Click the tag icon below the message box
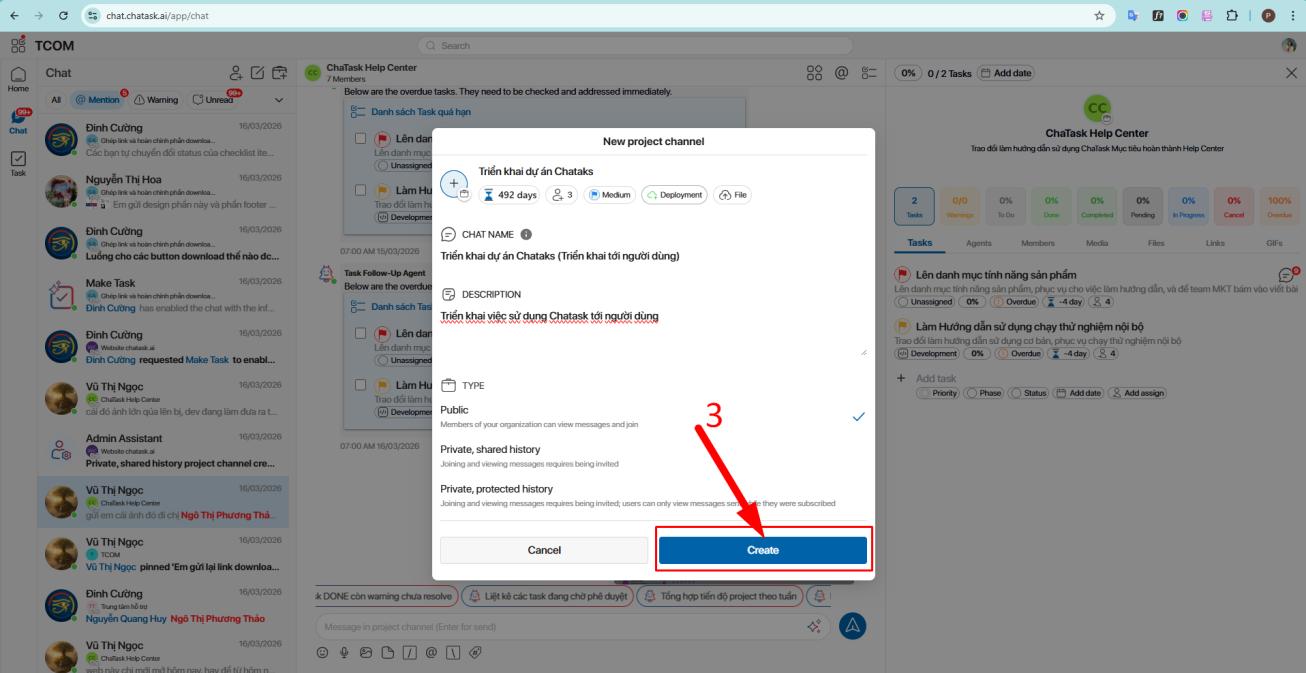This screenshot has height=673, width=1306. tap(476, 652)
